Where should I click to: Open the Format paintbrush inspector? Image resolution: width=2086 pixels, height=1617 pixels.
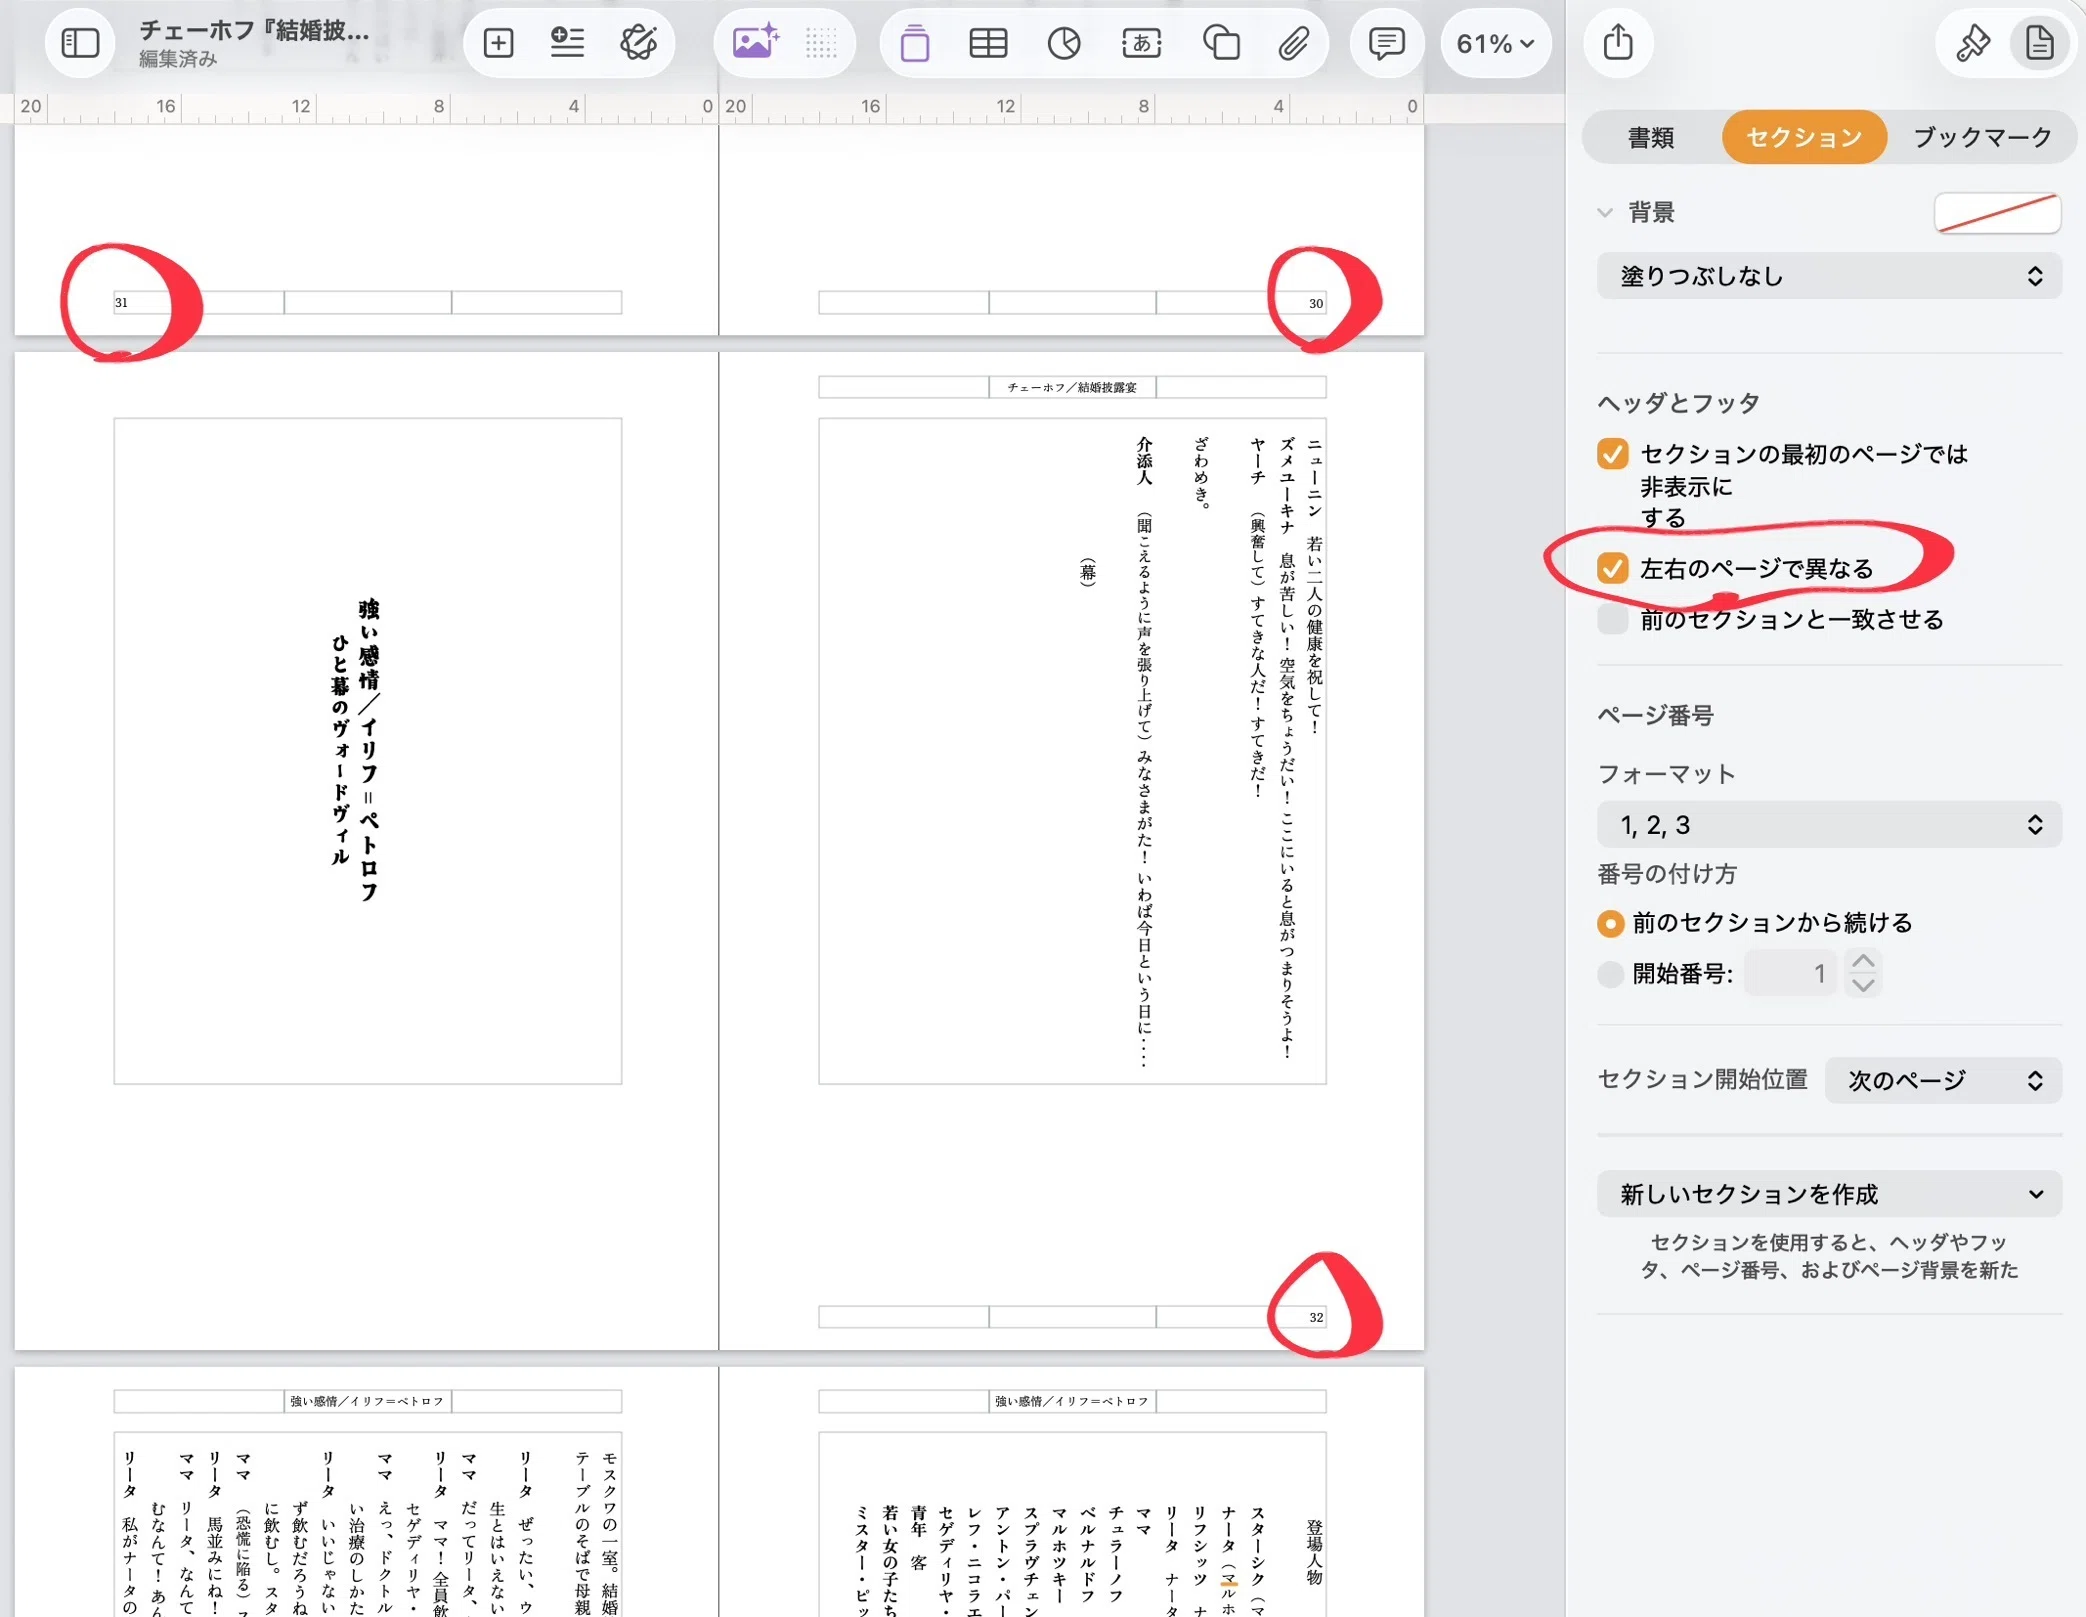pos(1972,43)
